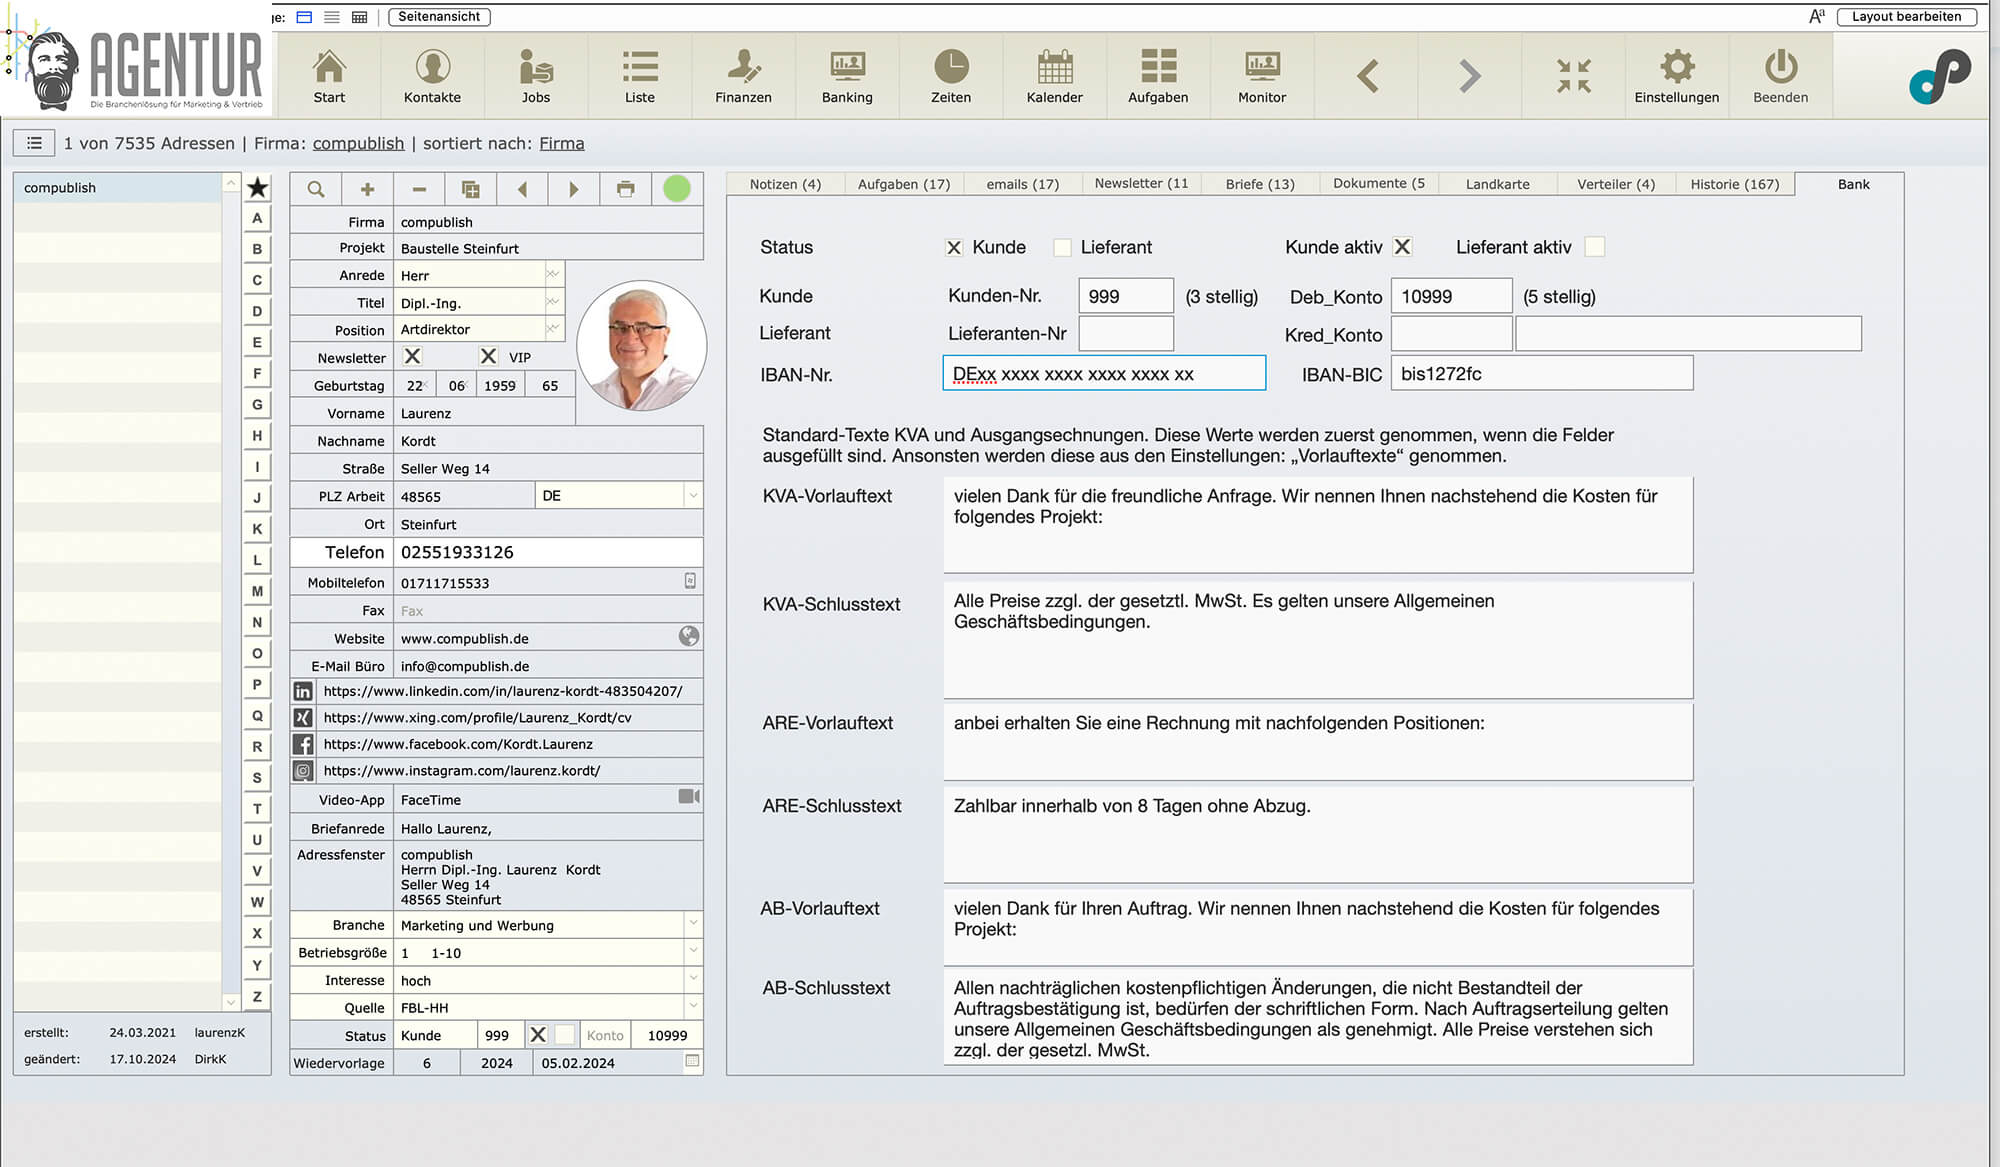Jump to letter M in alphabet index
This screenshot has height=1167, width=2000.
click(257, 591)
